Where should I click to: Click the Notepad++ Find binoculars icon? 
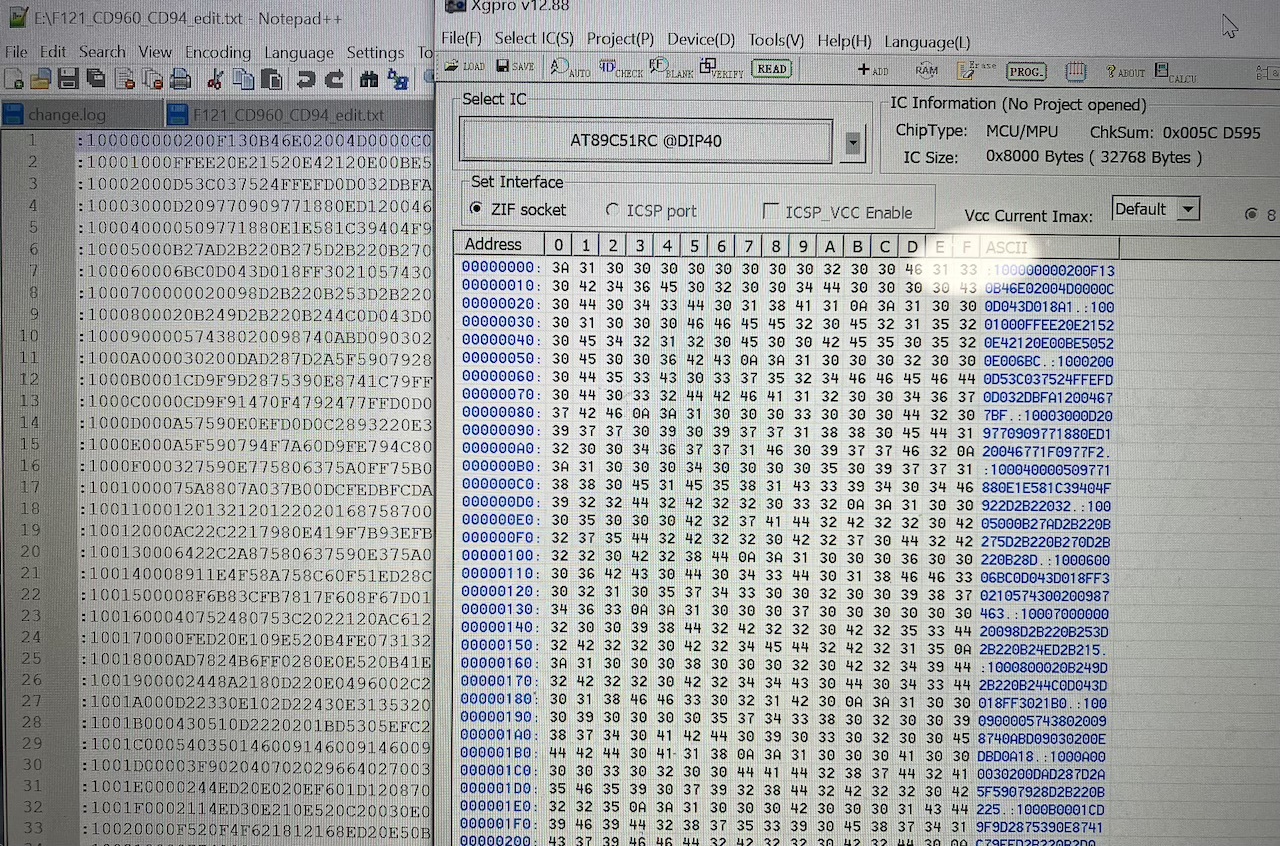pos(368,79)
